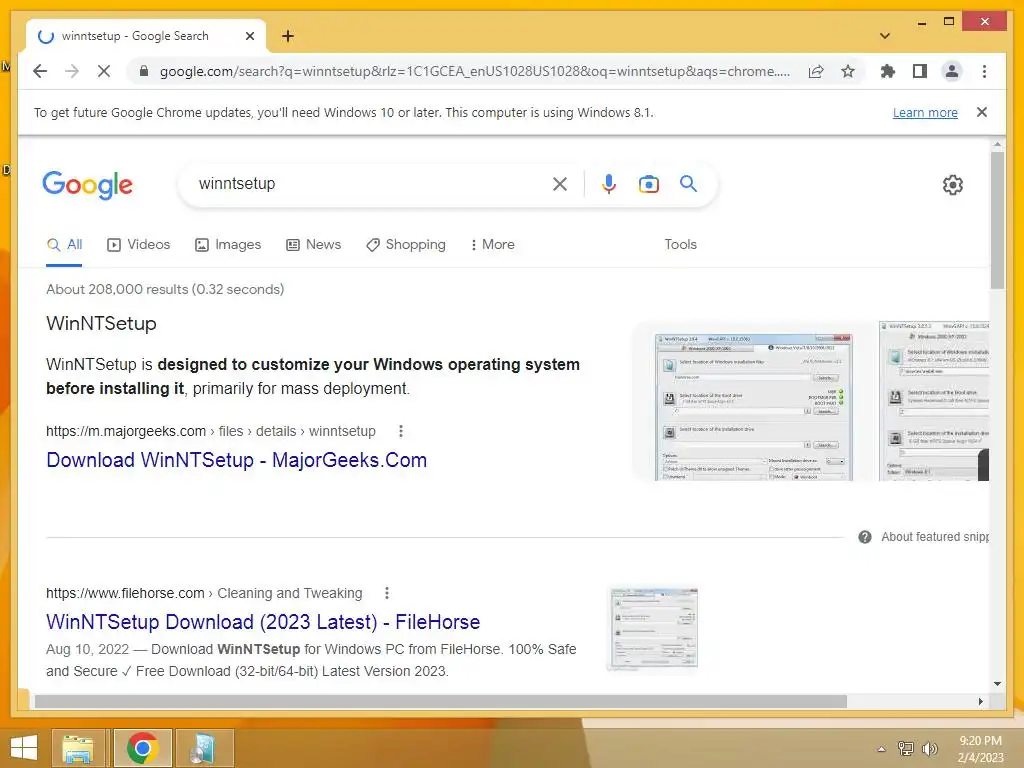Expand the More search filters
This screenshot has width=1024, height=768.
[492, 245]
